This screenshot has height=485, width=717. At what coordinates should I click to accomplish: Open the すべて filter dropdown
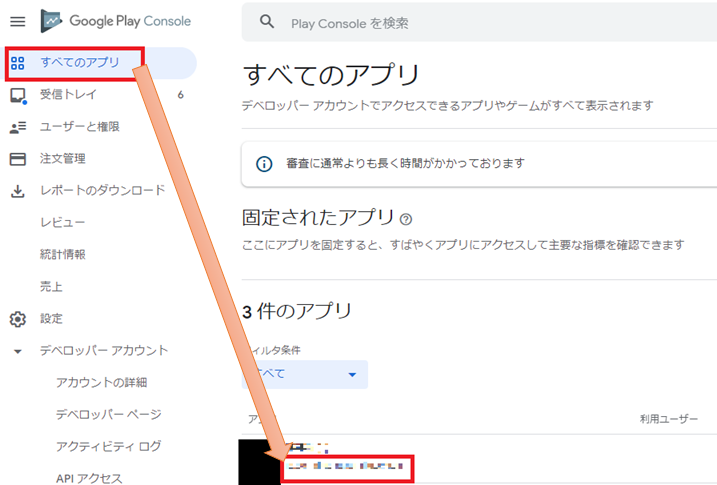coord(305,374)
